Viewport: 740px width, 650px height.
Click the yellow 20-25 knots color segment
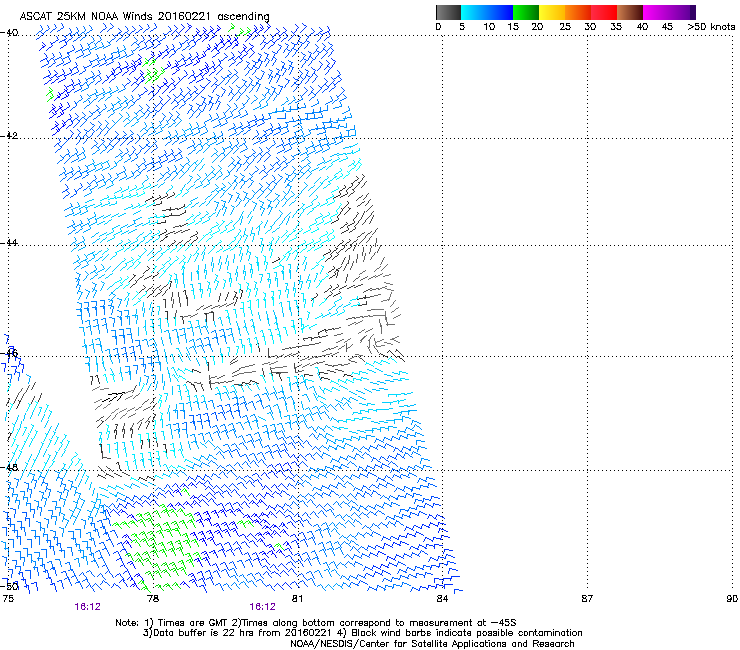(552, 12)
